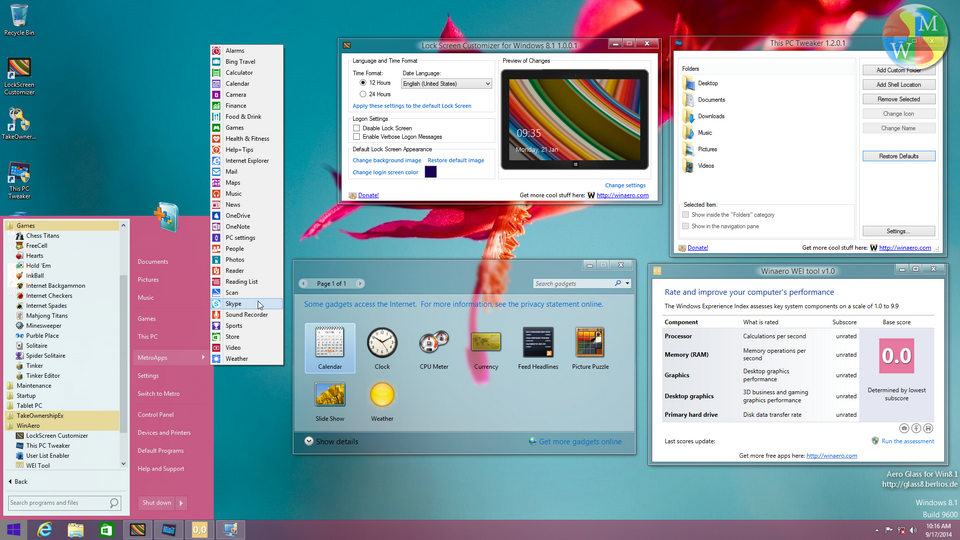Enable the Disable Lock Screen checkbox
The image size is (960, 540).
[x=356, y=128]
